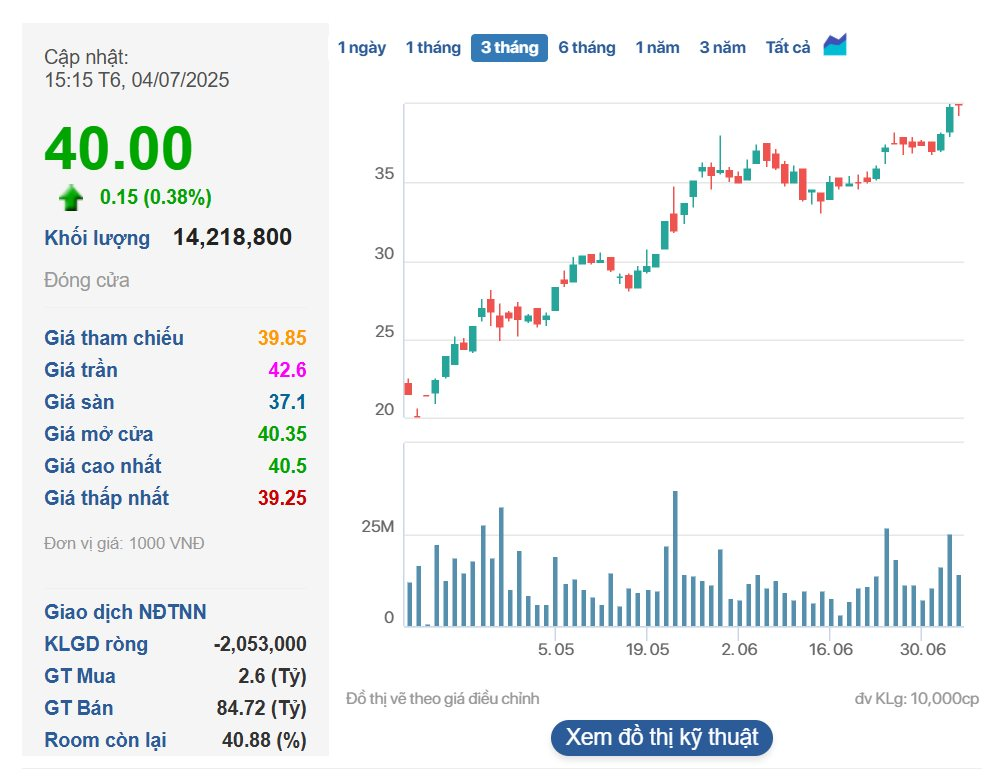Show the 6 tháng price chart
Viewport: 1001px width, 784px height.
click(586, 48)
